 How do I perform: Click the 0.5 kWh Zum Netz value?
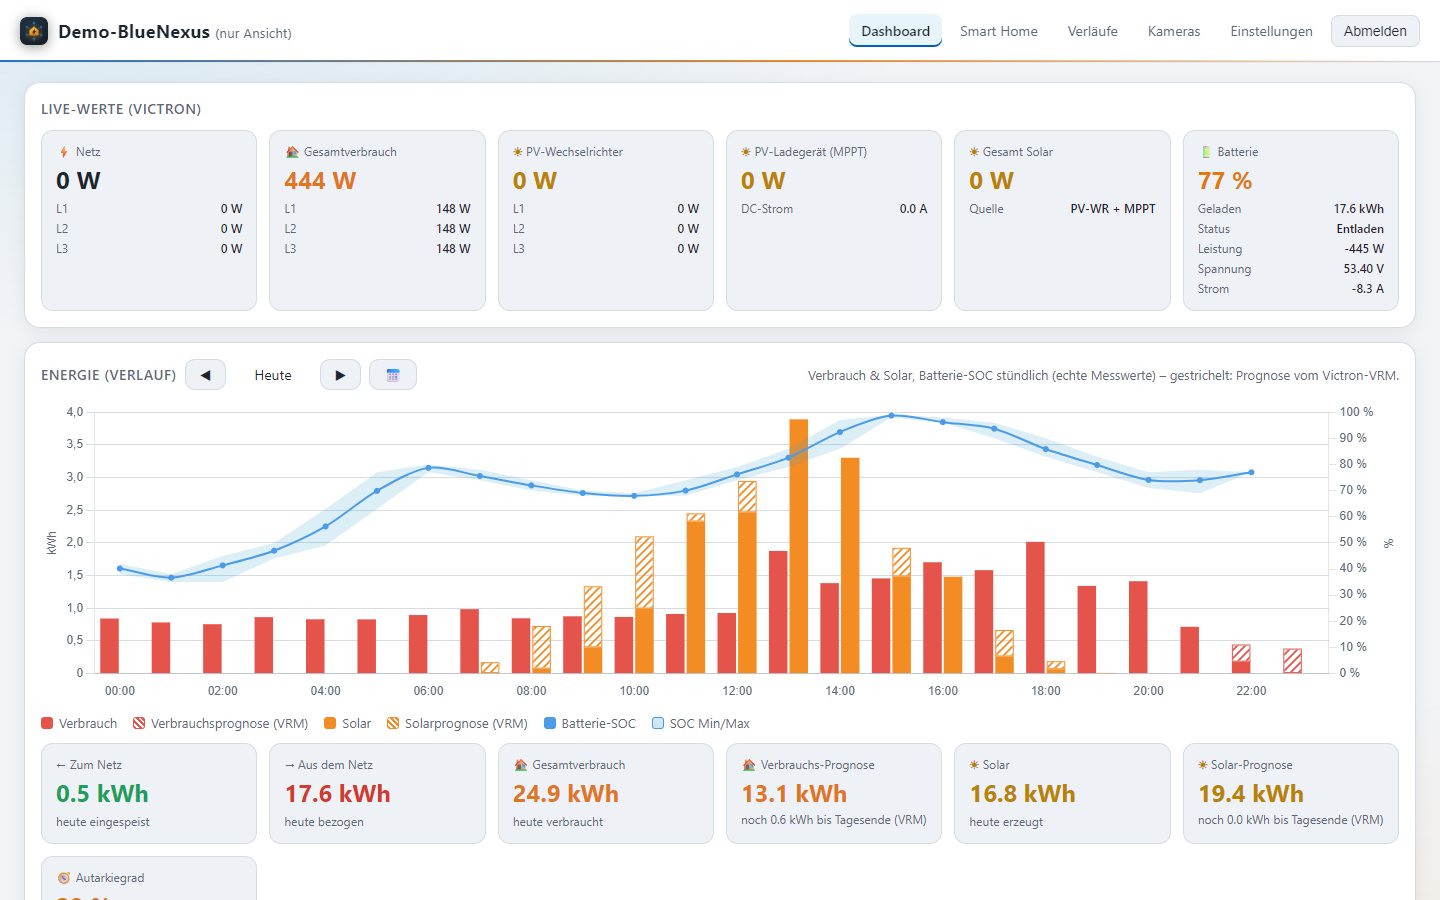point(102,794)
